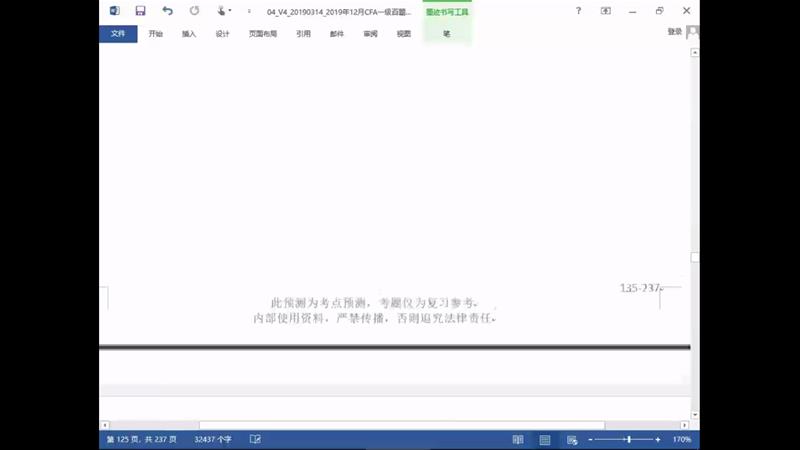This screenshot has height=450, width=800.
Task: Click the vertical scrollbar thumb
Action: coord(695,258)
